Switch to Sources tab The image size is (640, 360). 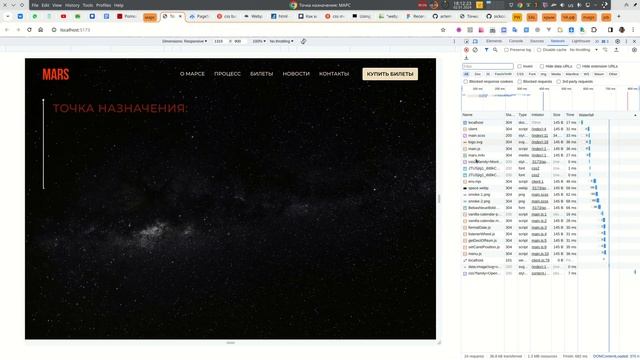(x=537, y=41)
